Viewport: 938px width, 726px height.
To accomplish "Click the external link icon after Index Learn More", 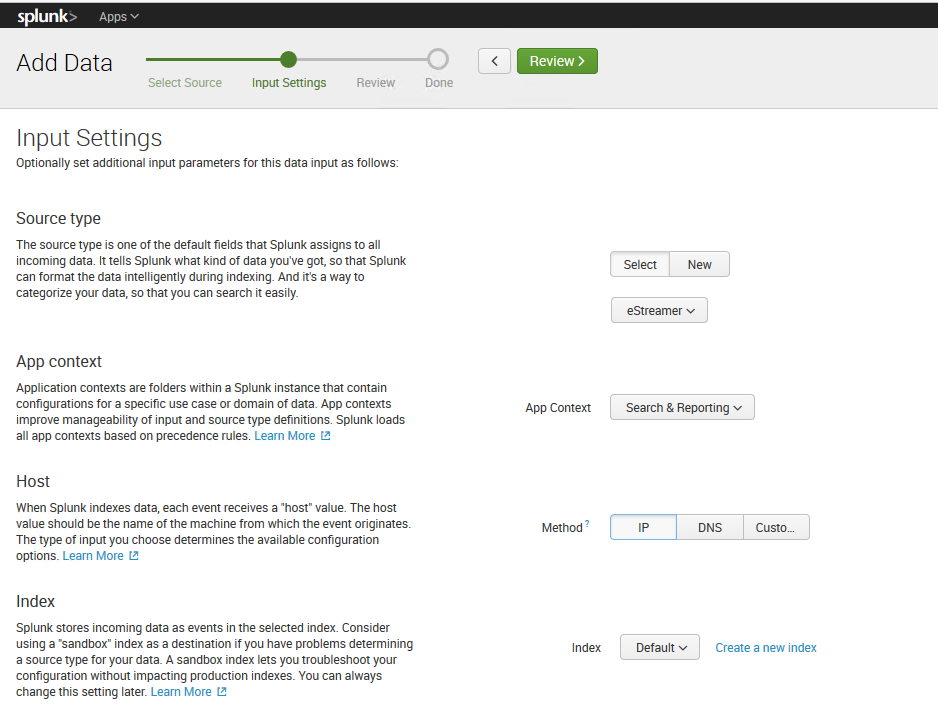I will pos(222,692).
